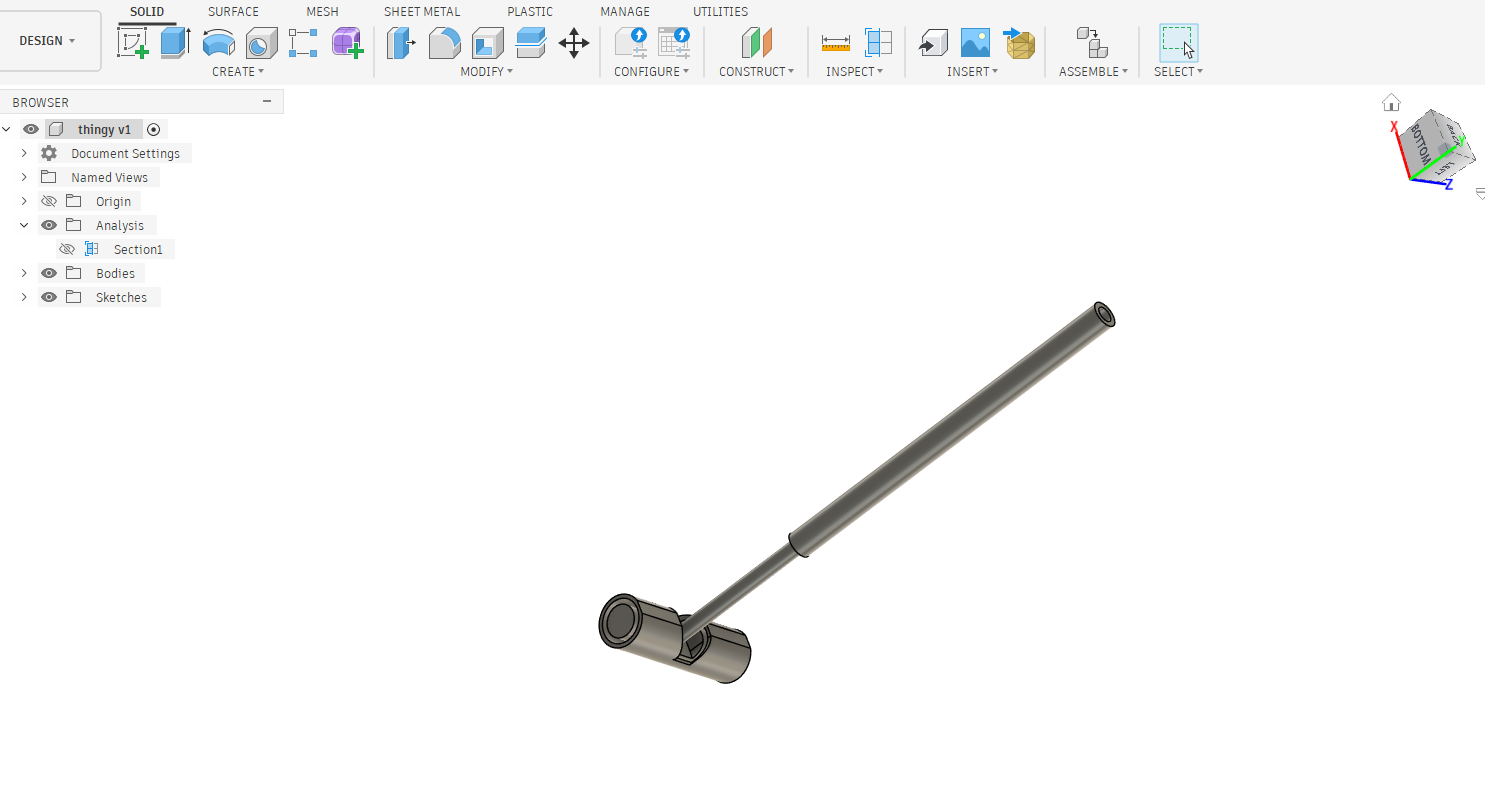
Task: Click the Insert Mesh icon
Action: 1020,42
